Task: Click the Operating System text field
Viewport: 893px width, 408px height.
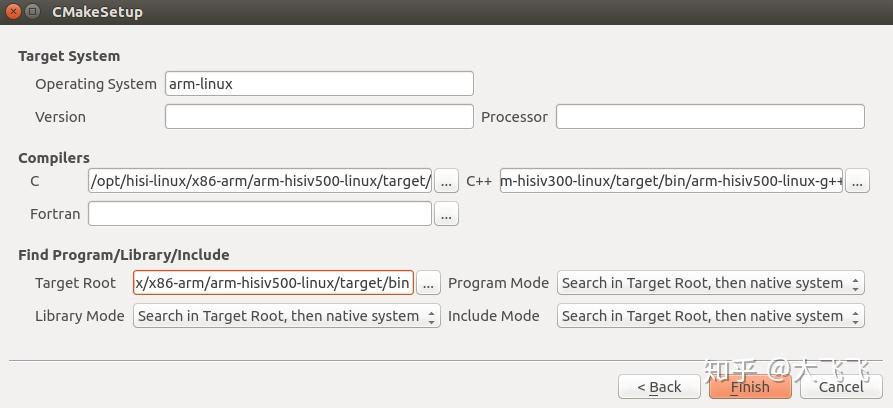Action: click(319, 84)
